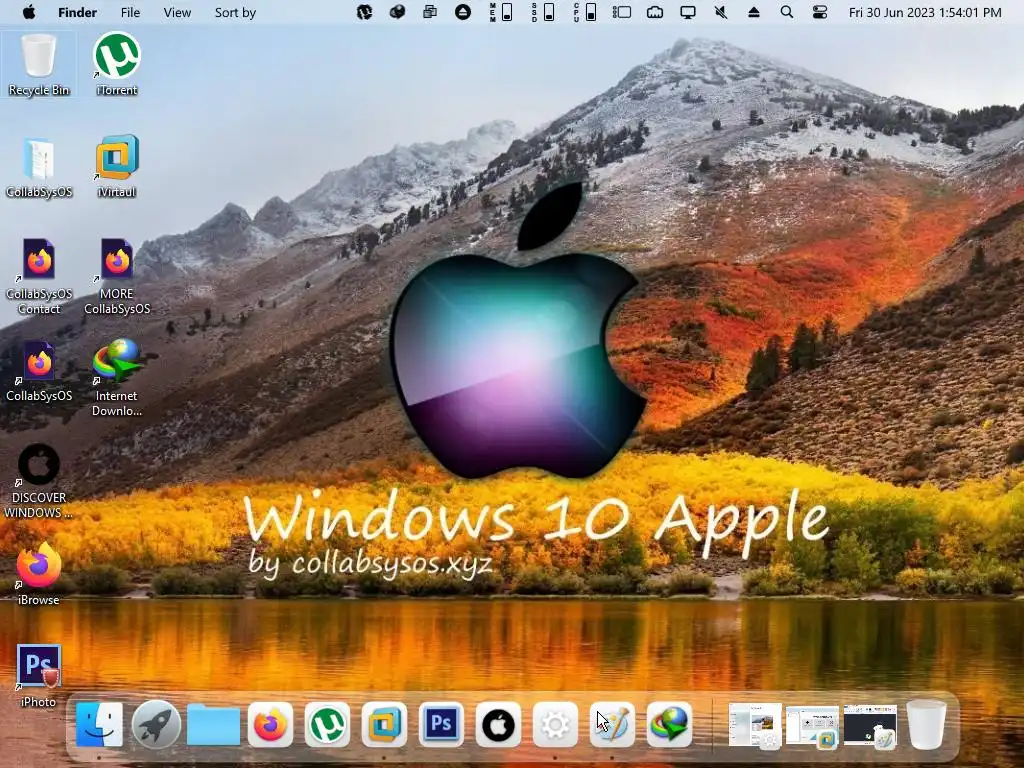Select the MORE CollabSysOS shortcut

[117, 276]
